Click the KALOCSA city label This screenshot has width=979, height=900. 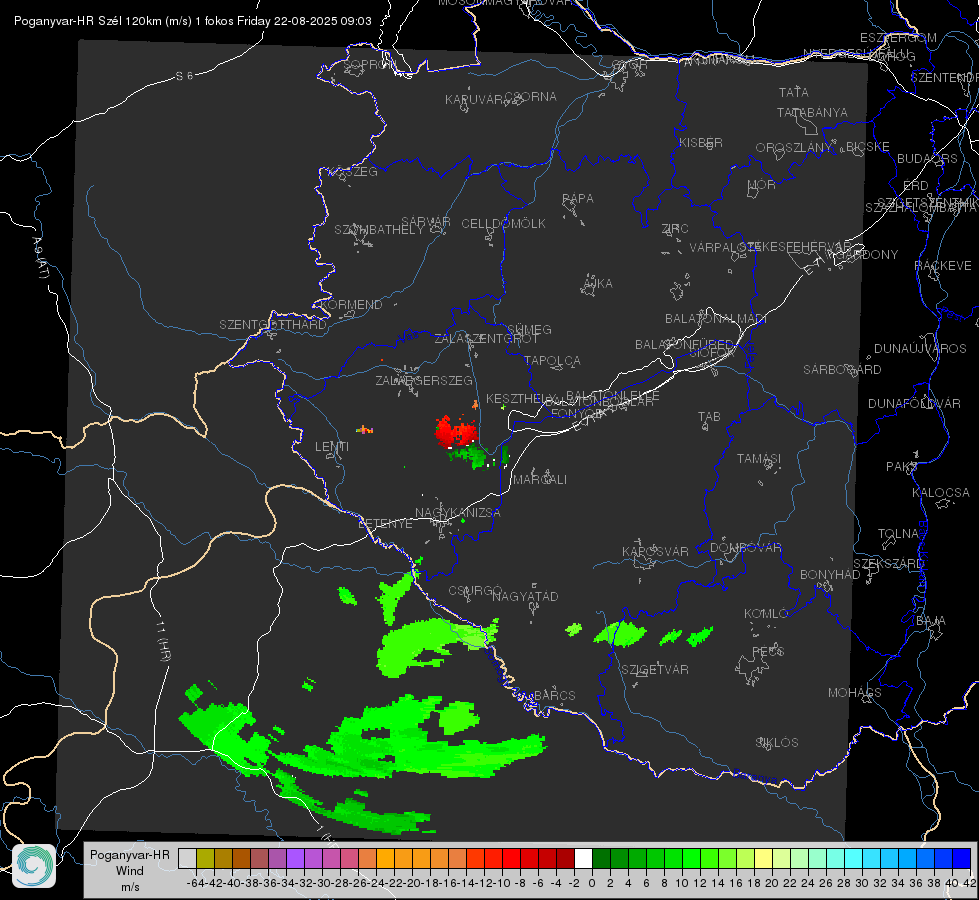940,493
